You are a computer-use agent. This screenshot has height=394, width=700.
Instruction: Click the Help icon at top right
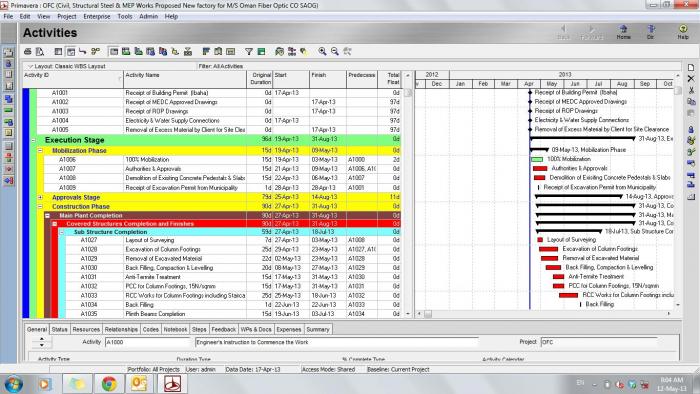click(x=683, y=32)
